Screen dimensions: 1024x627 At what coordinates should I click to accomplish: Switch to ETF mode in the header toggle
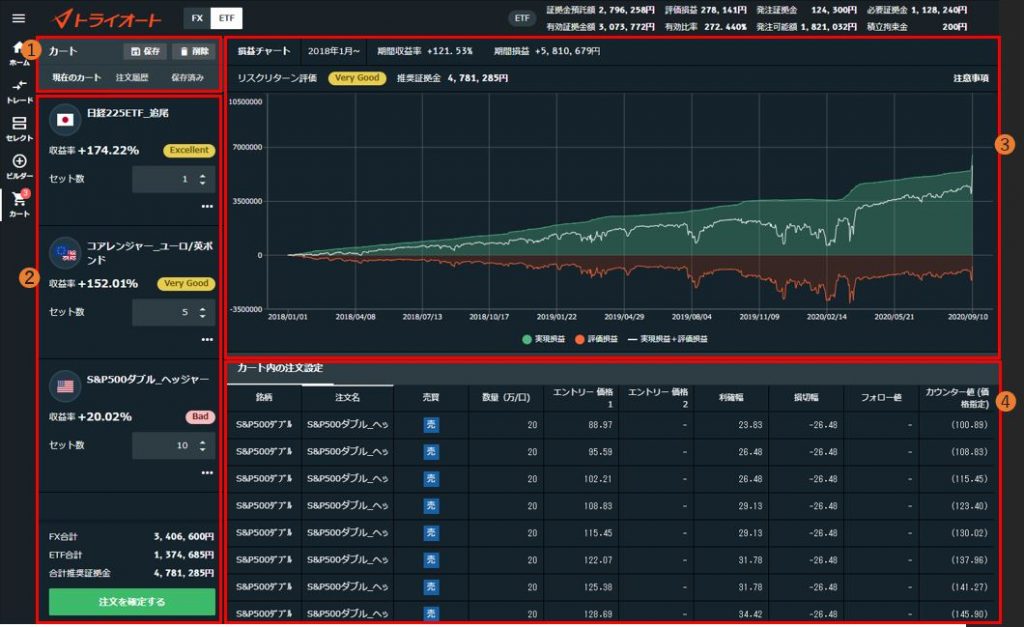click(227, 18)
